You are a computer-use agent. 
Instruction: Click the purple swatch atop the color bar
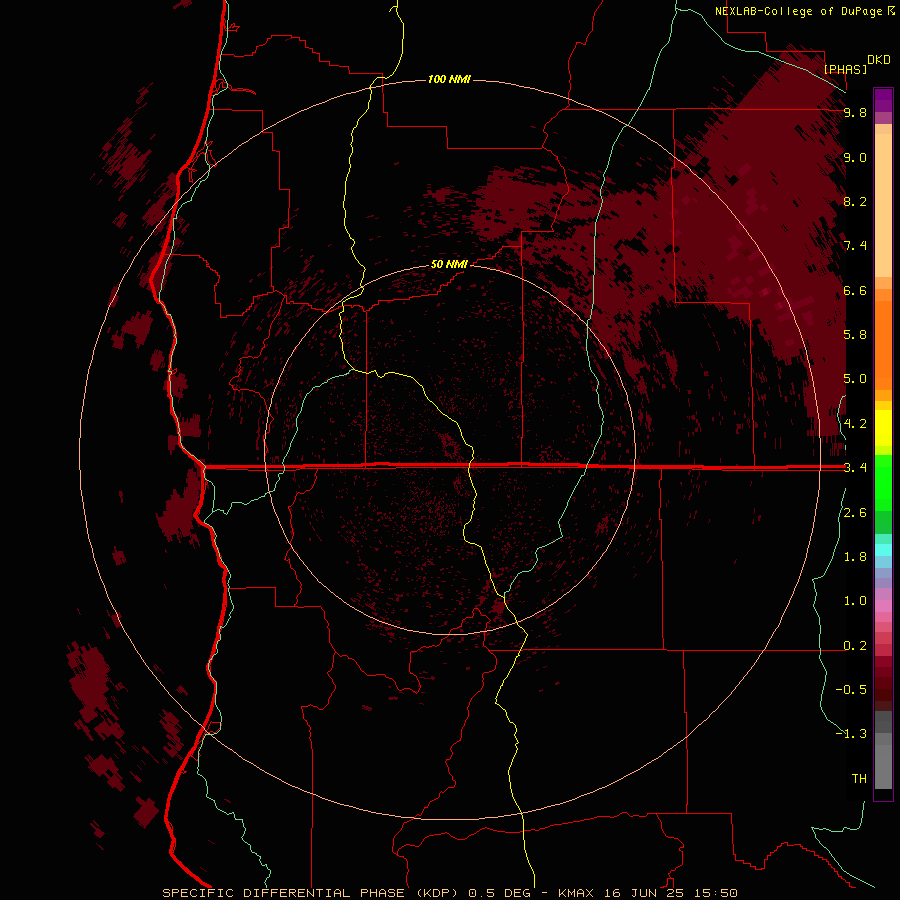click(x=883, y=100)
